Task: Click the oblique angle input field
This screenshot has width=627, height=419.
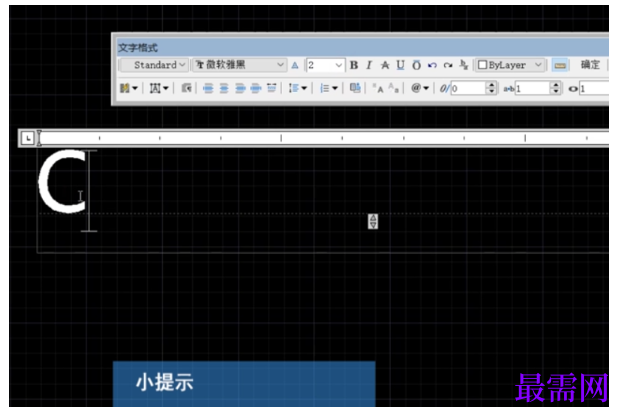Action: [x=469, y=88]
